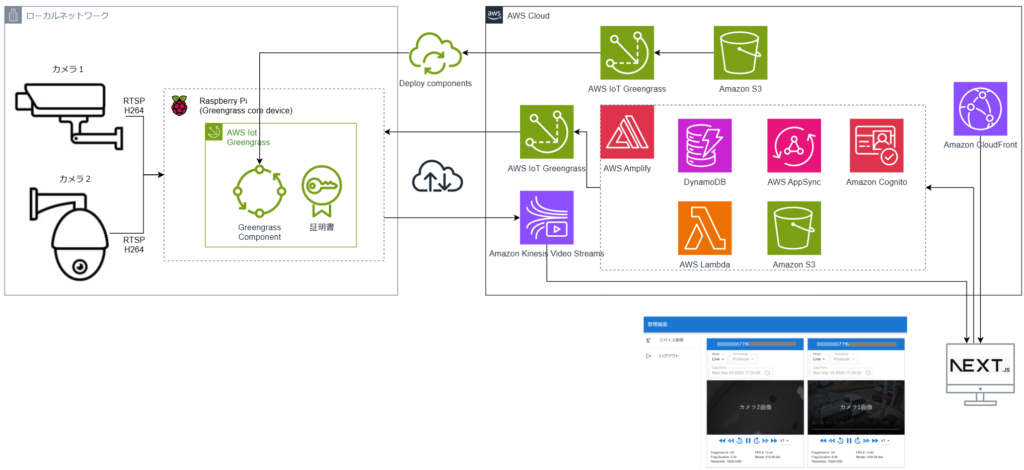The width and height of the screenshot is (1024, 470).
Task: Click skip-forward circular arrow under カメラ1 video
Action: tap(857, 441)
